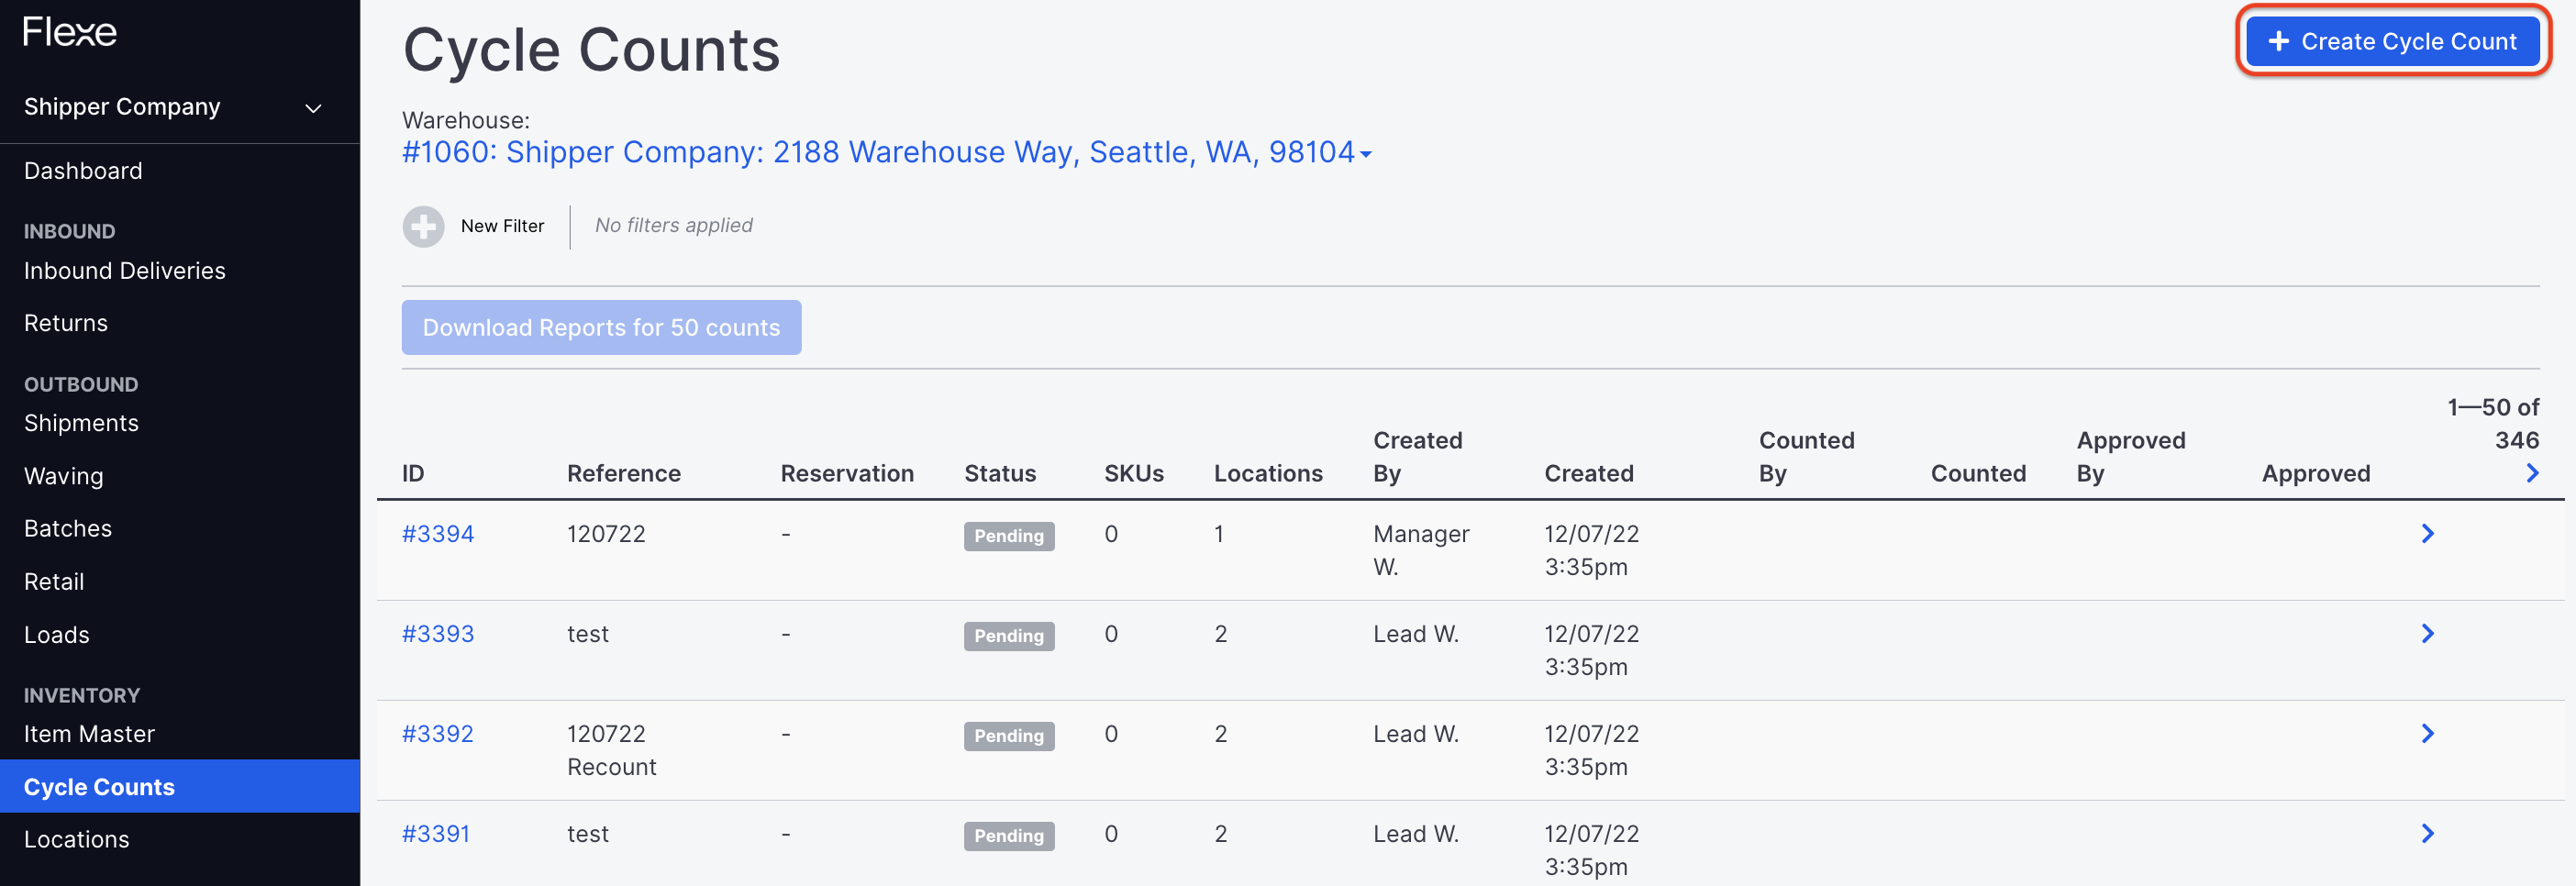Screen dimensions: 2576x886
Task: Click the Pending status badge on row #3393
Action: pos(1008,635)
